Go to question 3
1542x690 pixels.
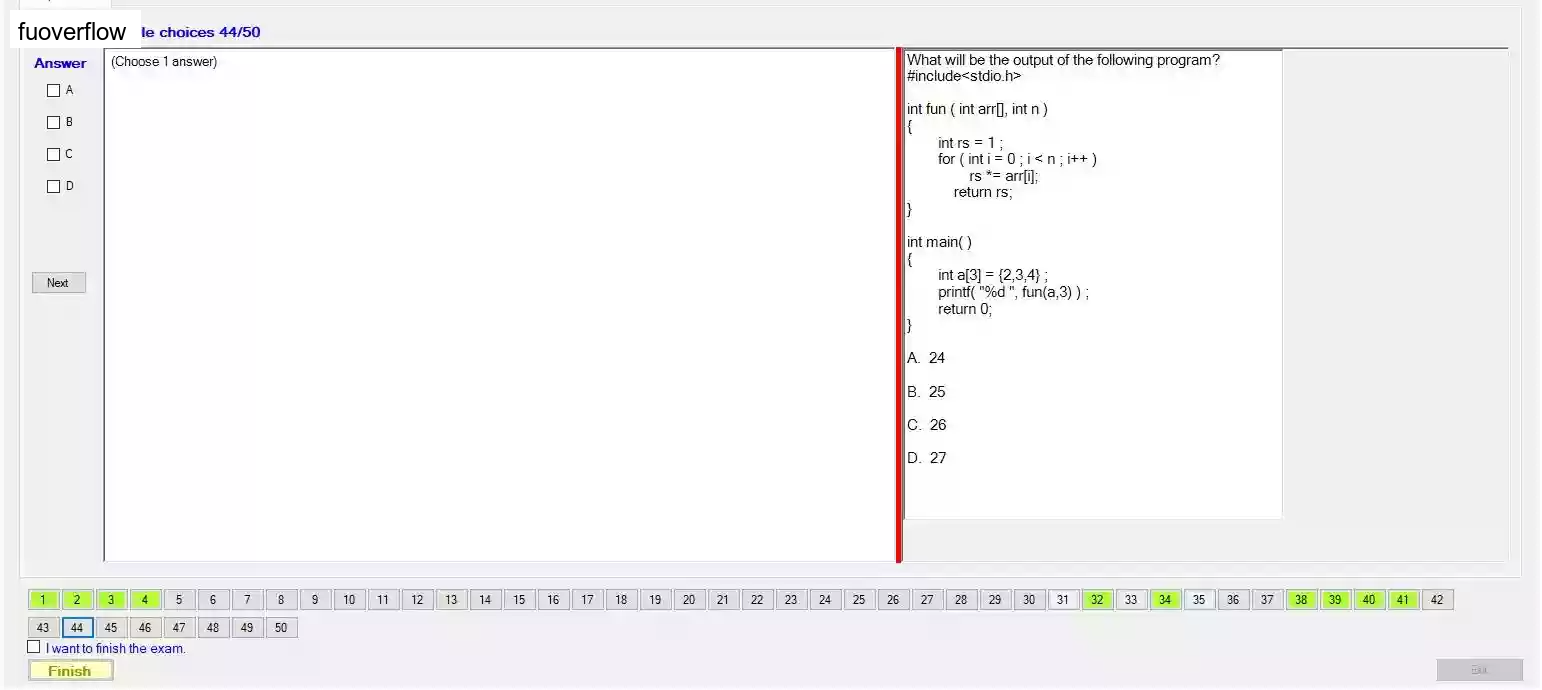[111, 600]
